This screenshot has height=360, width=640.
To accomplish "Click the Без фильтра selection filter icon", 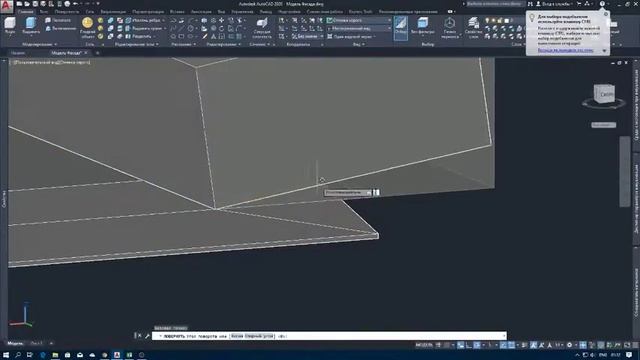I will click(423, 26).
